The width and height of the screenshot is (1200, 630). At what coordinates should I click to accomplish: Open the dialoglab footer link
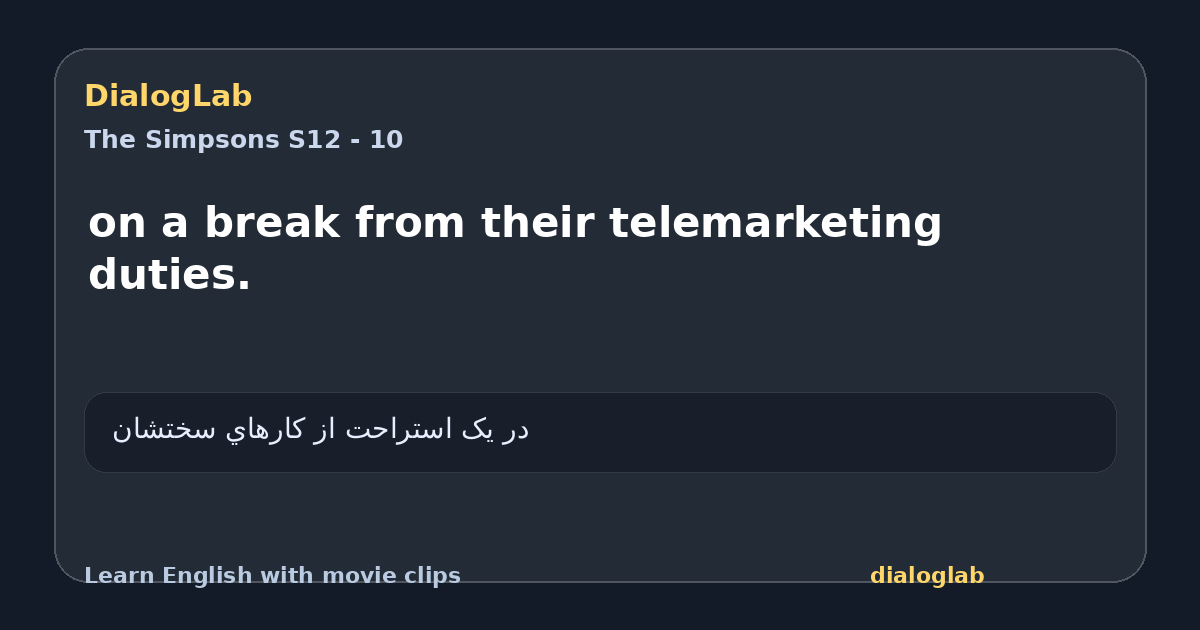coord(927,576)
